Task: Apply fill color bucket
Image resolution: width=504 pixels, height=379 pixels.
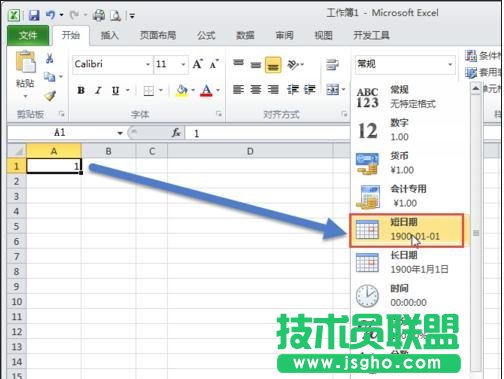Action: [182, 90]
